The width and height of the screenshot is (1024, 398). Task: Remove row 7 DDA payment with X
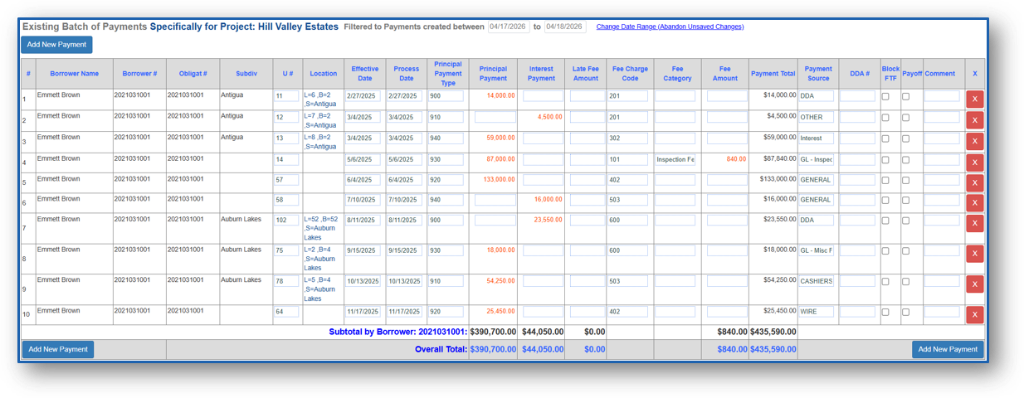click(x=974, y=224)
